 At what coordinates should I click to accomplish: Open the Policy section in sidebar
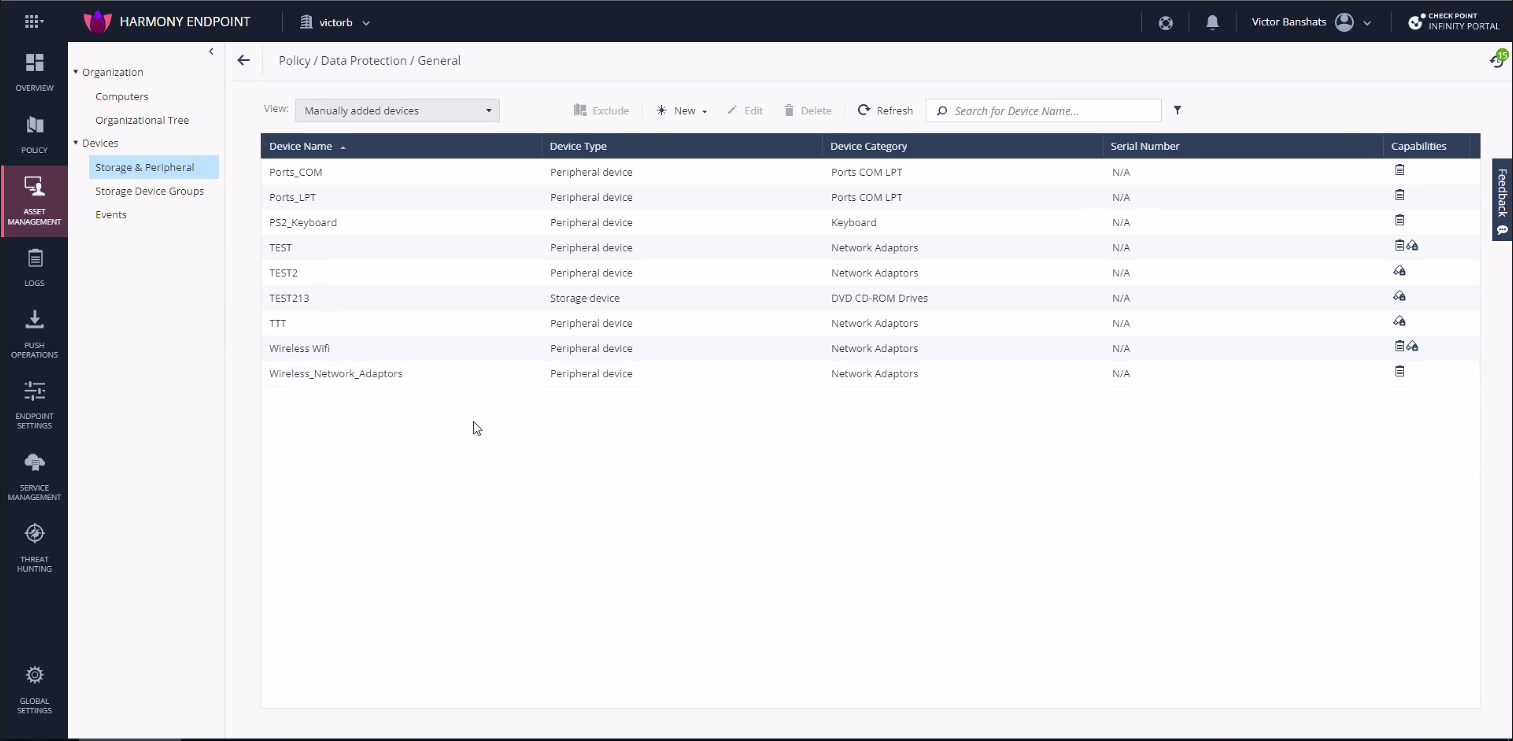(34, 134)
